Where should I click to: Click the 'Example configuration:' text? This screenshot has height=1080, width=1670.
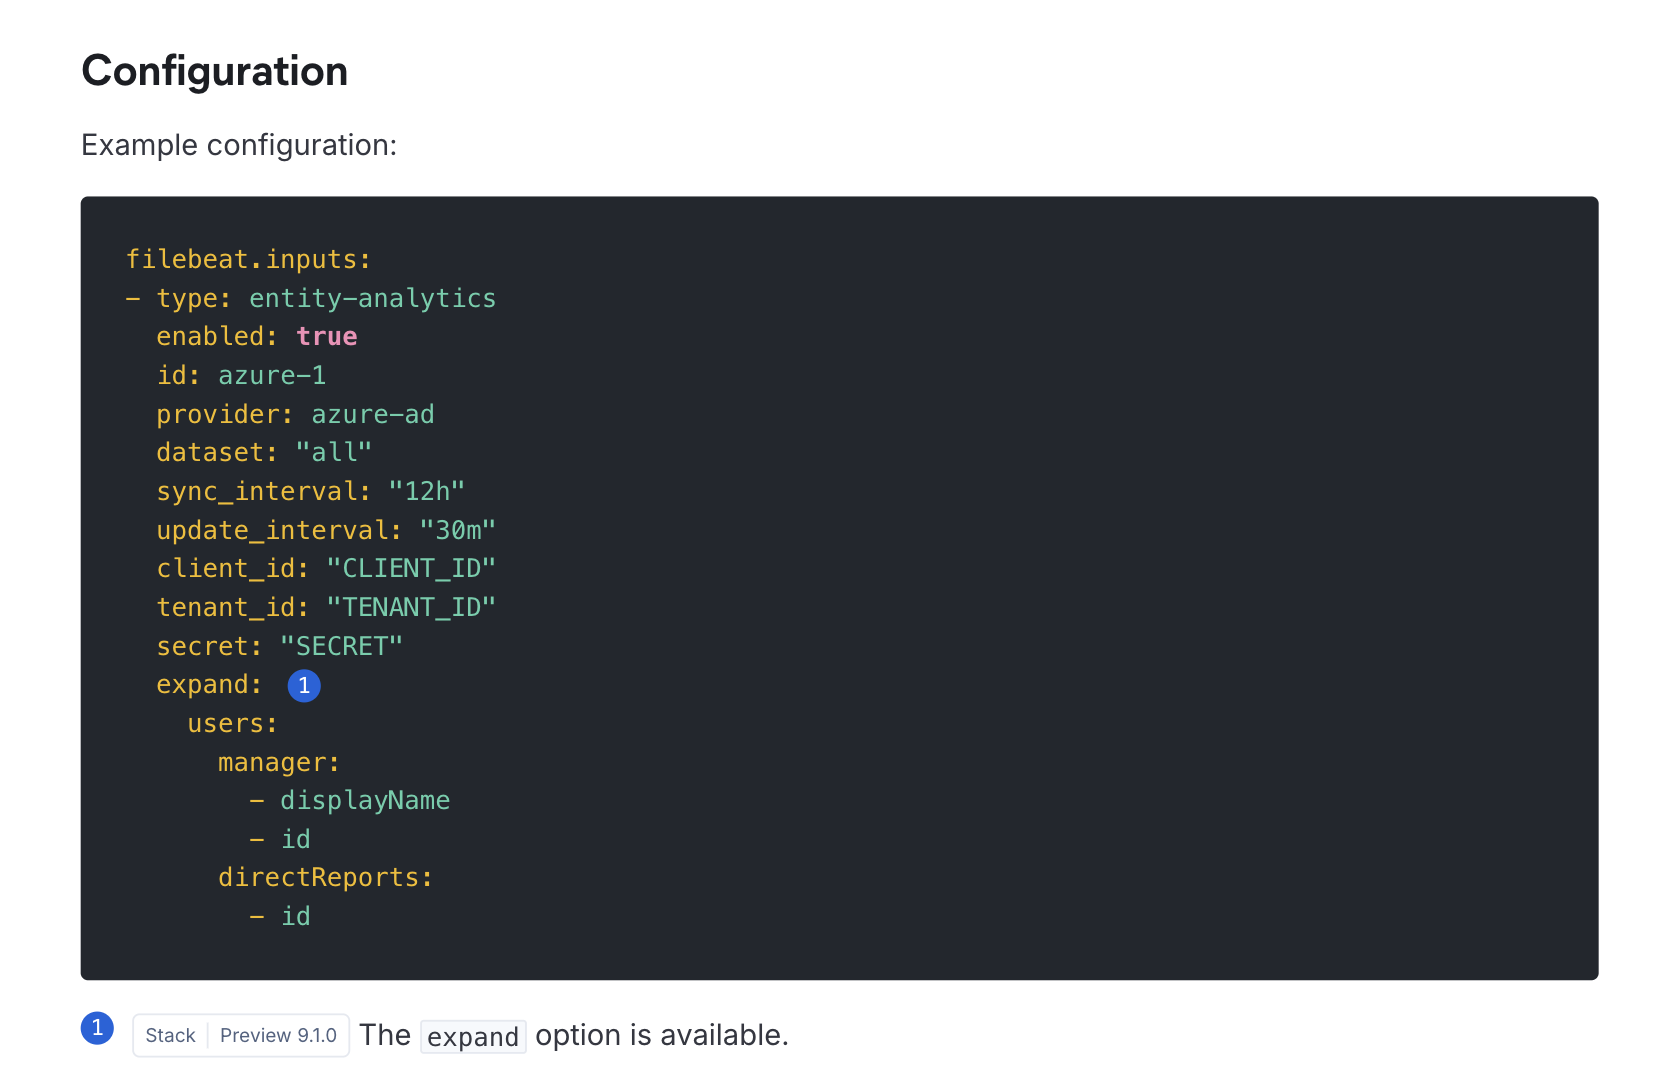(239, 145)
